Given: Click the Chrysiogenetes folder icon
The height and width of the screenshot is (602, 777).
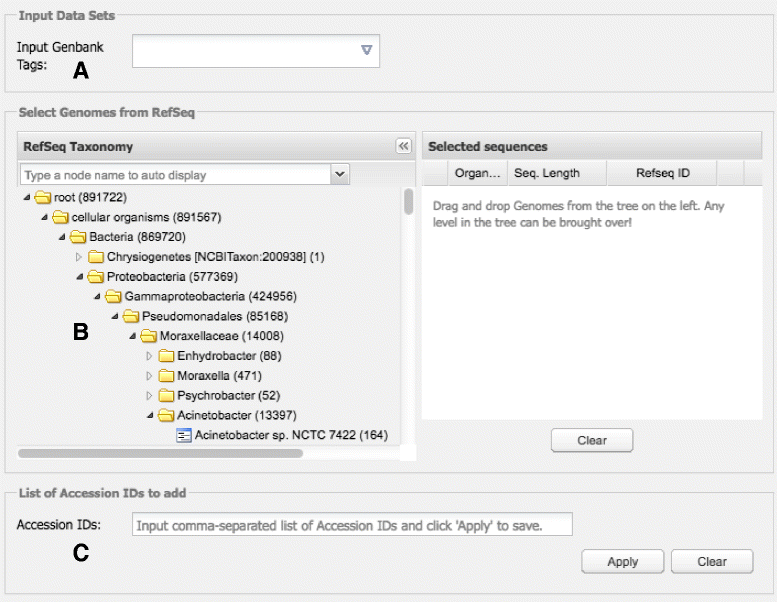Looking at the screenshot, I should pyautogui.click(x=96, y=257).
